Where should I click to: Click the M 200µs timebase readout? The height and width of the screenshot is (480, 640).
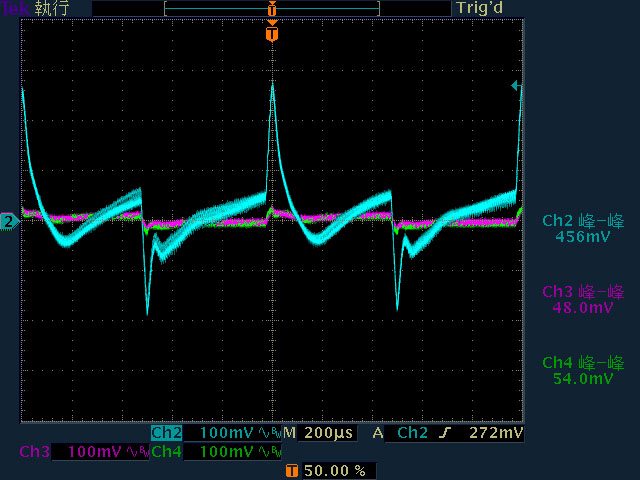coord(317,433)
